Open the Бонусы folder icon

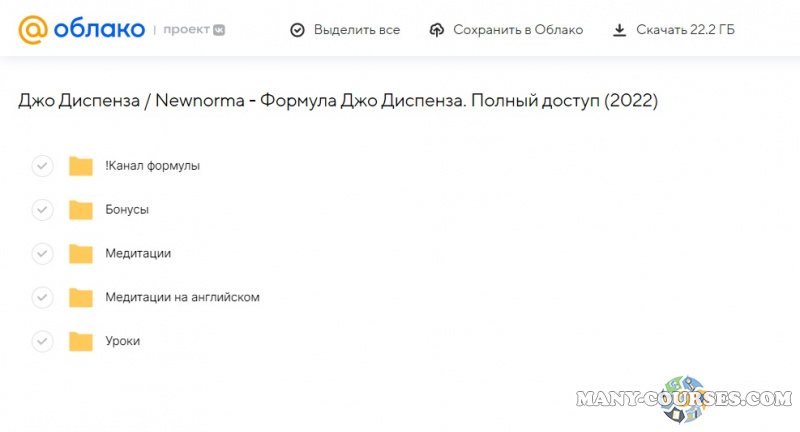[x=81, y=210]
